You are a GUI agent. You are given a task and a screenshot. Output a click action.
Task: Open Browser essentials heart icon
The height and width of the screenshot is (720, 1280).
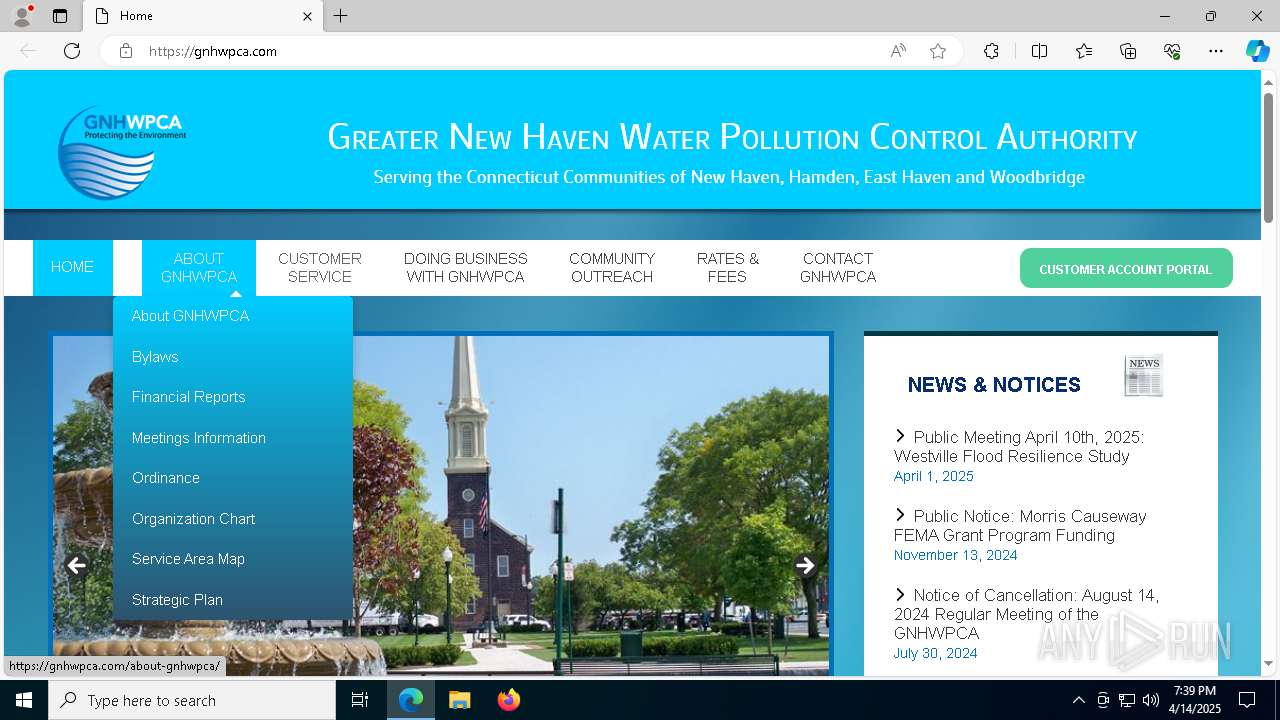coord(1172,51)
